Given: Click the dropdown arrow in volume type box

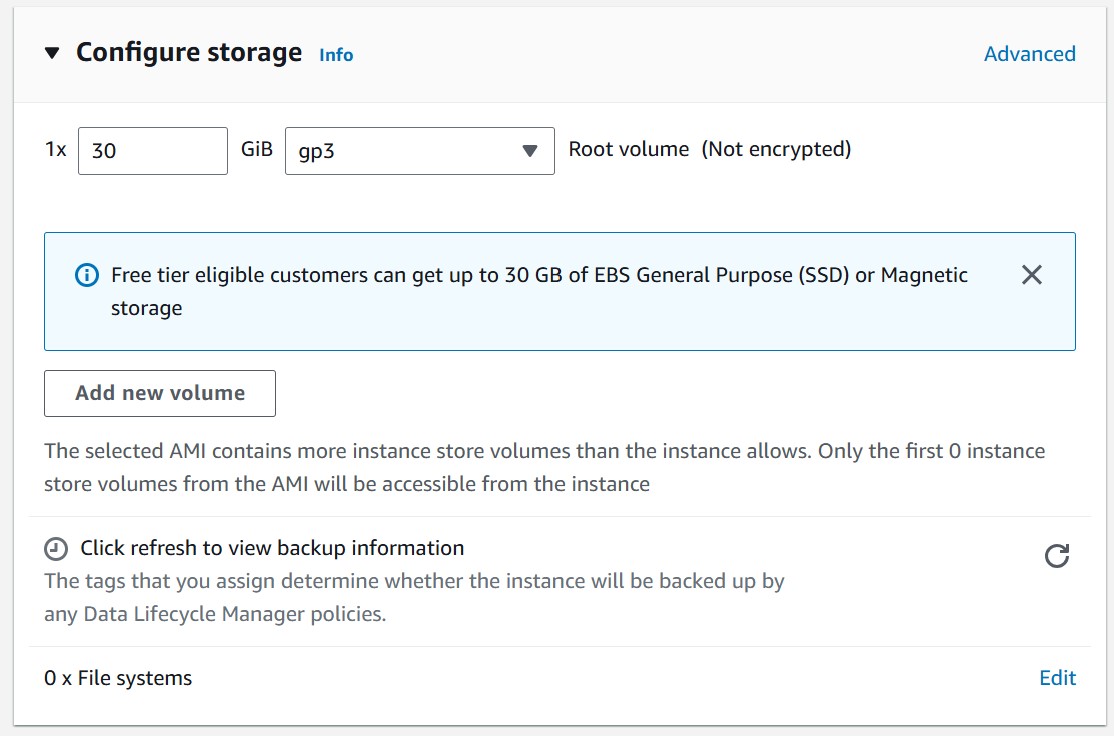Looking at the screenshot, I should pos(530,151).
